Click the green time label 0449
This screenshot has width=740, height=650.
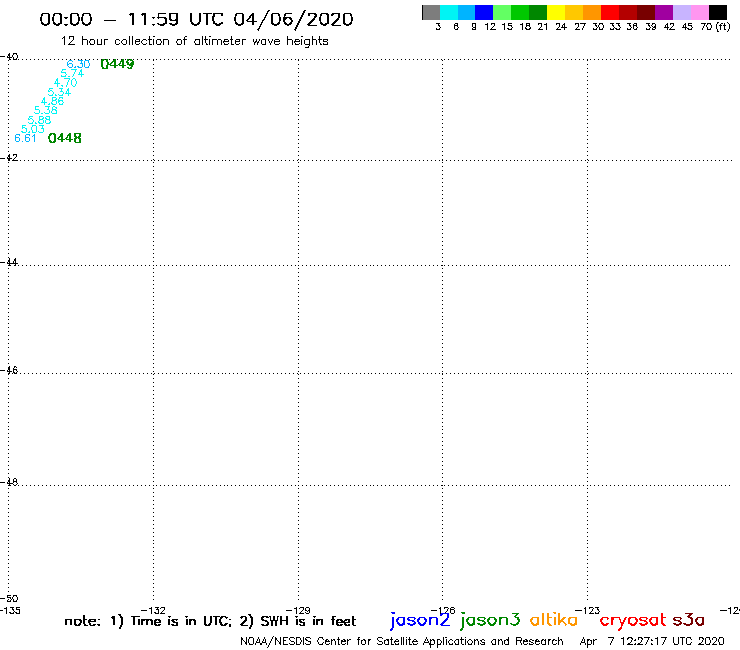[x=118, y=64]
